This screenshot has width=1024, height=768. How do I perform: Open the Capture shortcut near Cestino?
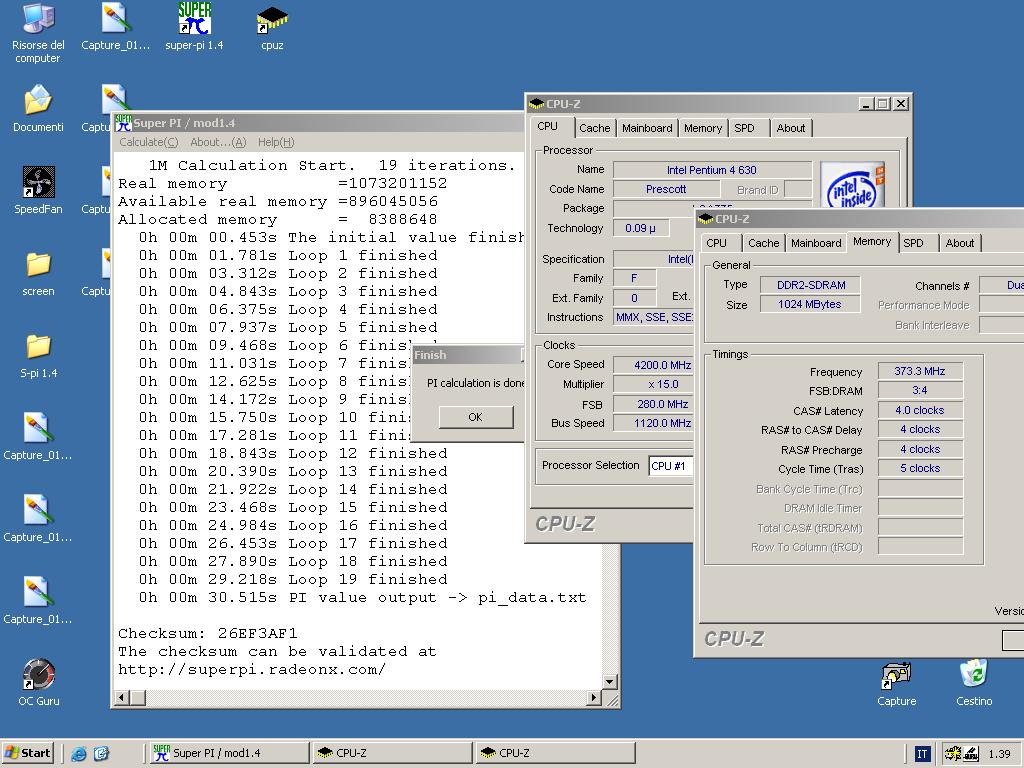pyautogui.click(x=896, y=683)
